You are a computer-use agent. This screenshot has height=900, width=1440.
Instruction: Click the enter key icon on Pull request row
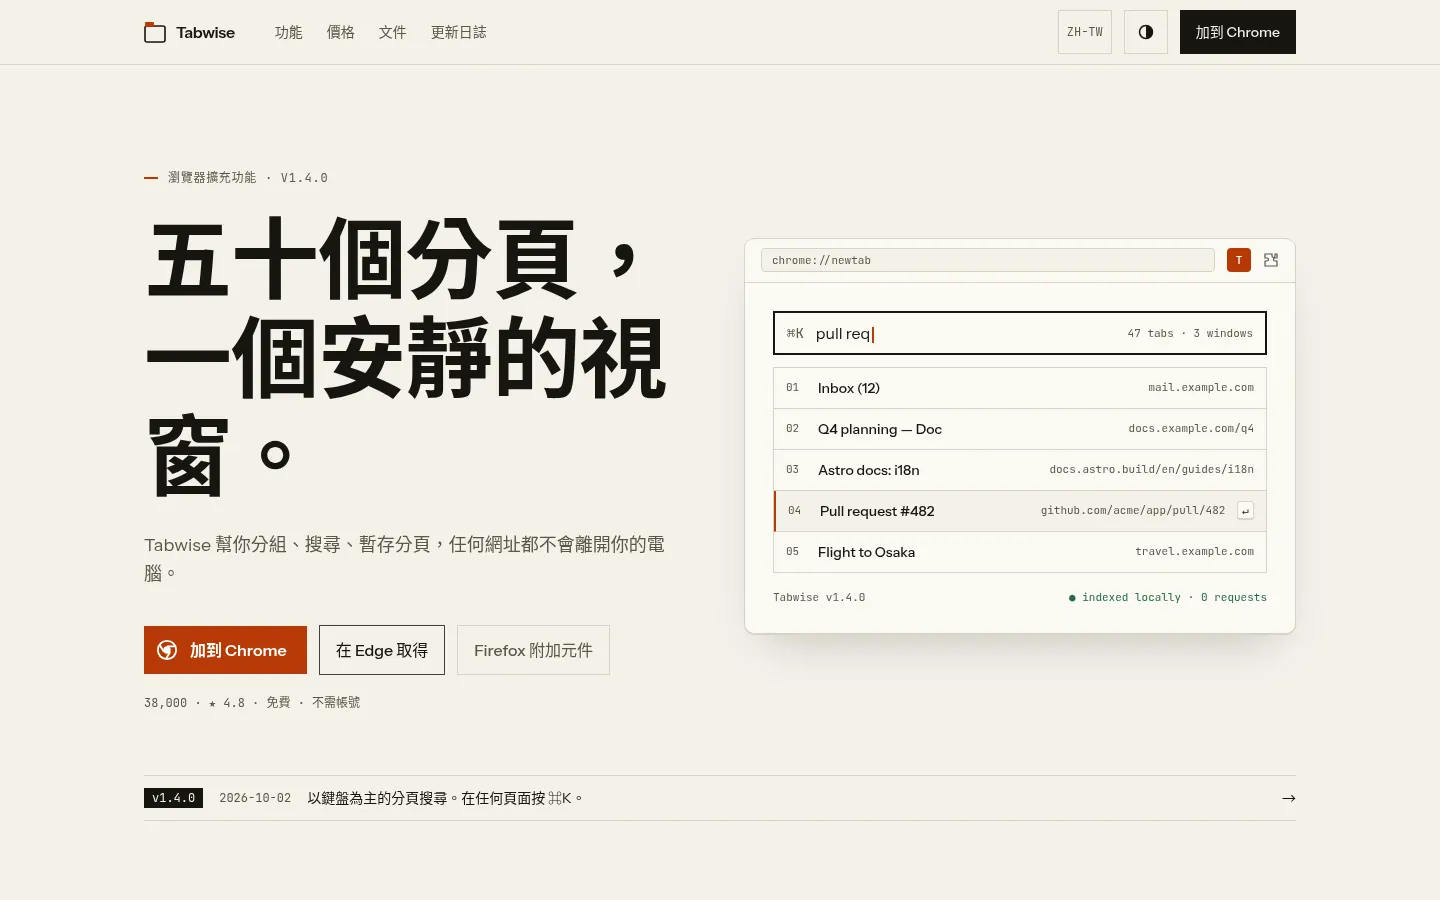pyautogui.click(x=1245, y=511)
